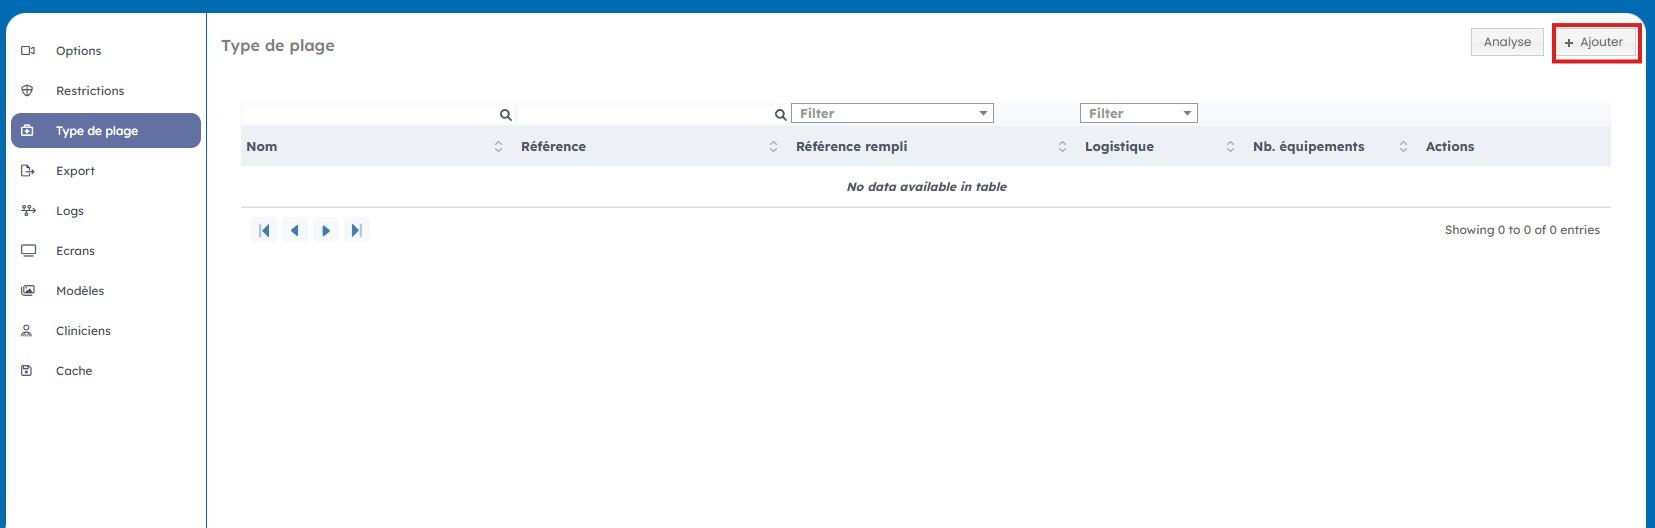Click the Logs icon in sidebar
Screen dimensions: 1655x528
coord(28,211)
